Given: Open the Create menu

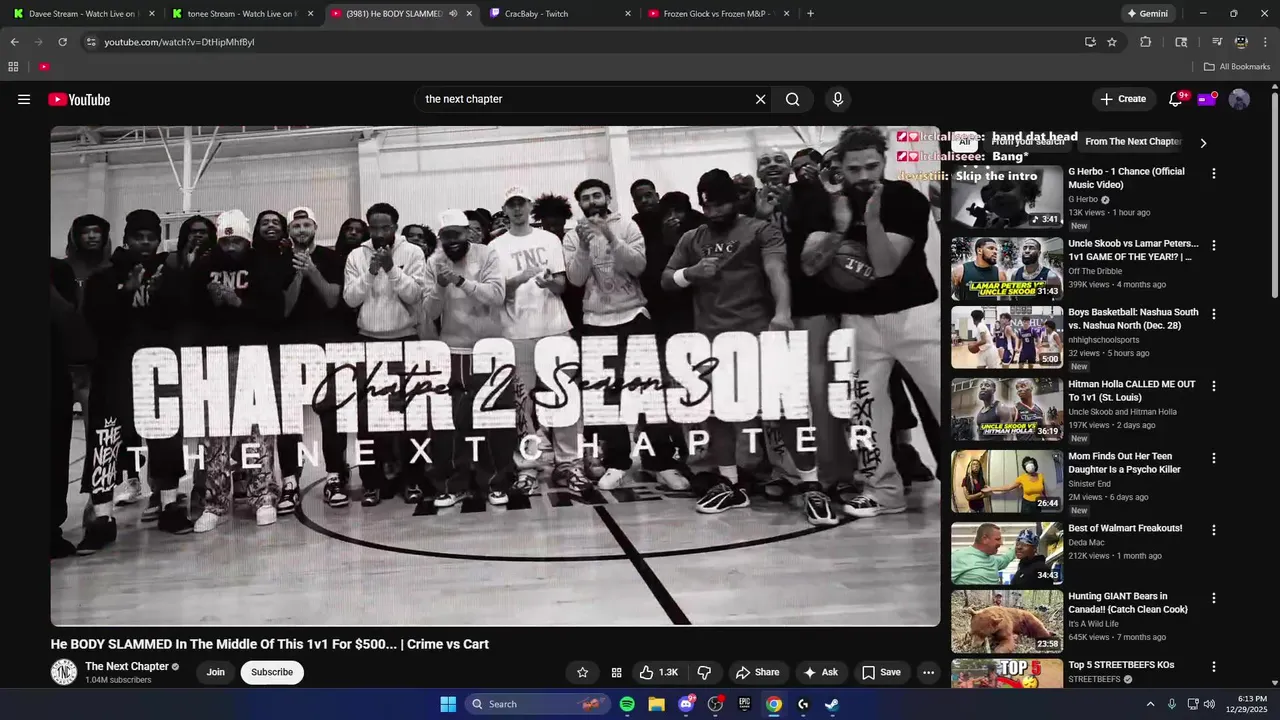Looking at the screenshot, I should 1123,99.
